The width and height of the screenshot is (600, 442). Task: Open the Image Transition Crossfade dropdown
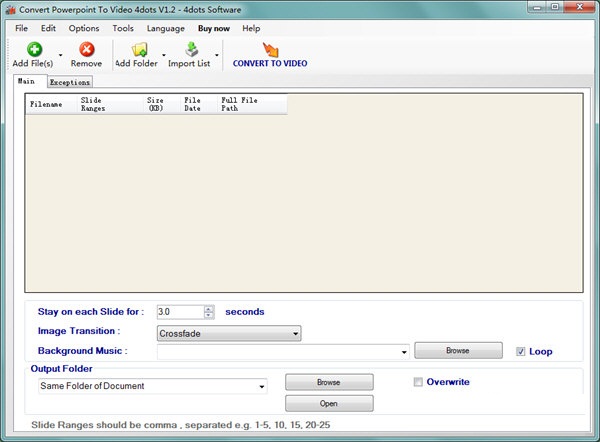229,333
